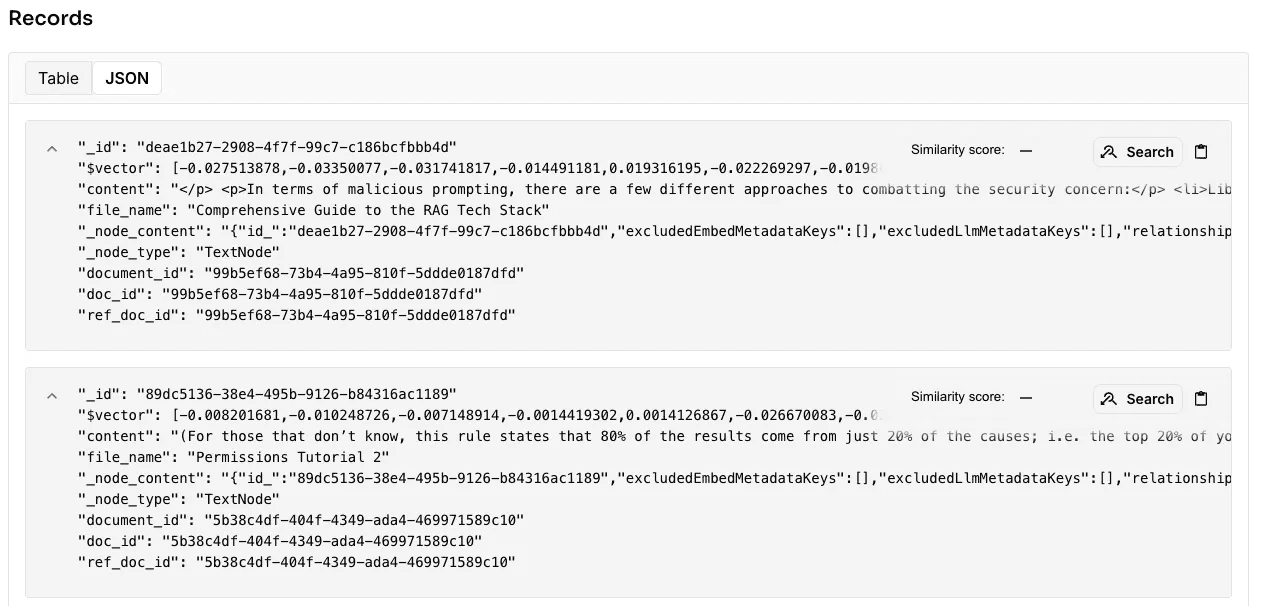Click the Records heading
This screenshot has height=606, width=1263.
tap(51, 18)
